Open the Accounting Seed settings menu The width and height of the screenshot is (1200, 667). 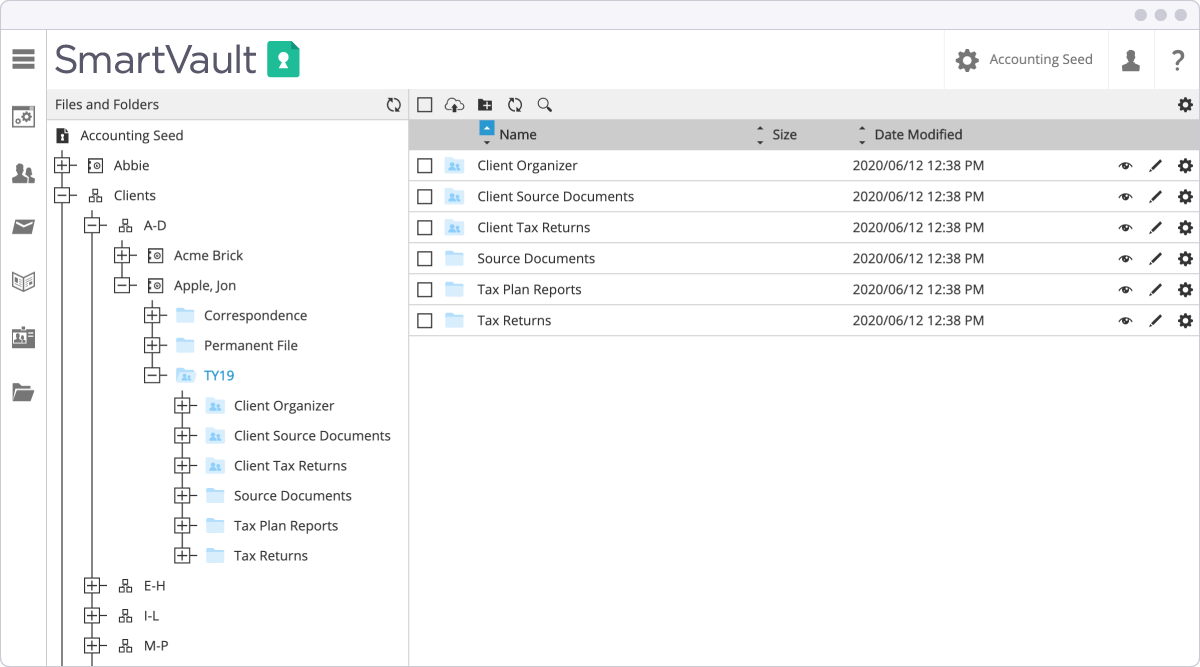(x=967, y=59)
